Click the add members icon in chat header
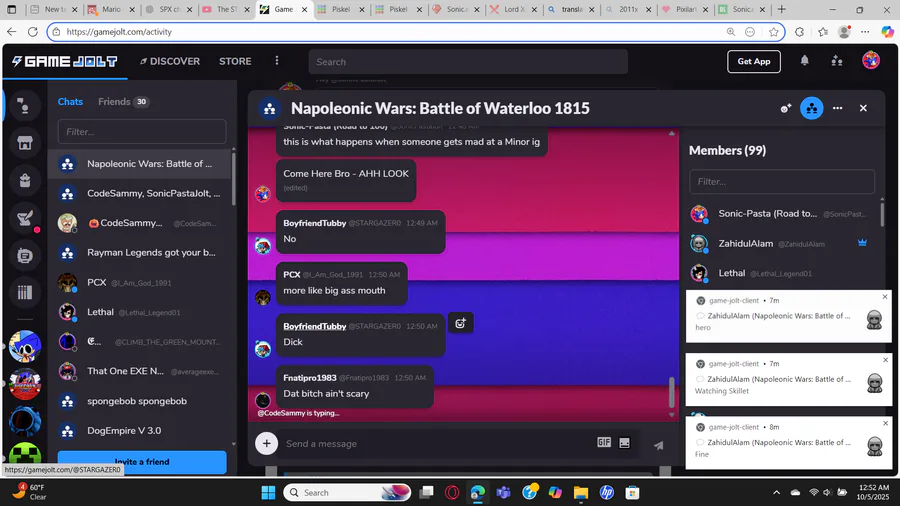The width and height of the screenshot is (900, 506). pyautogui.click(x=786, y=108)
